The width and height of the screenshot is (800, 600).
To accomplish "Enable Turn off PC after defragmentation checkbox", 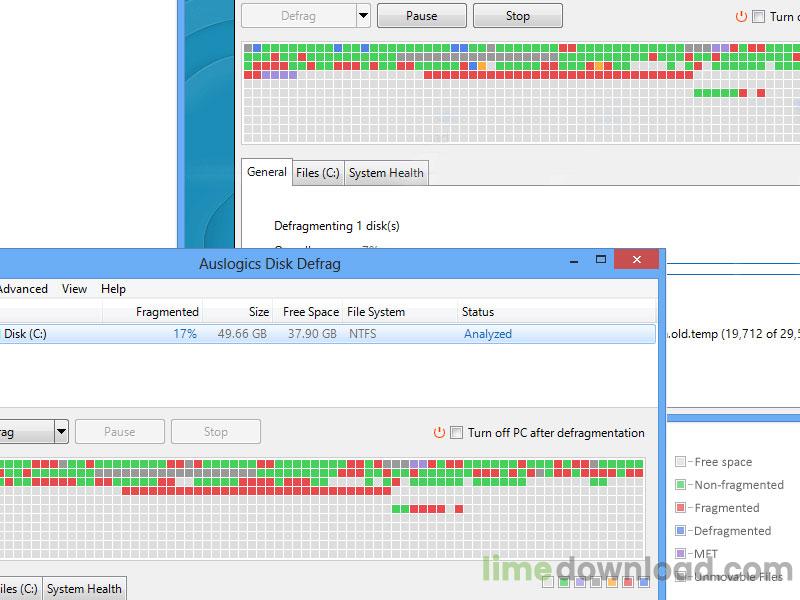I will tap(457, 433).
